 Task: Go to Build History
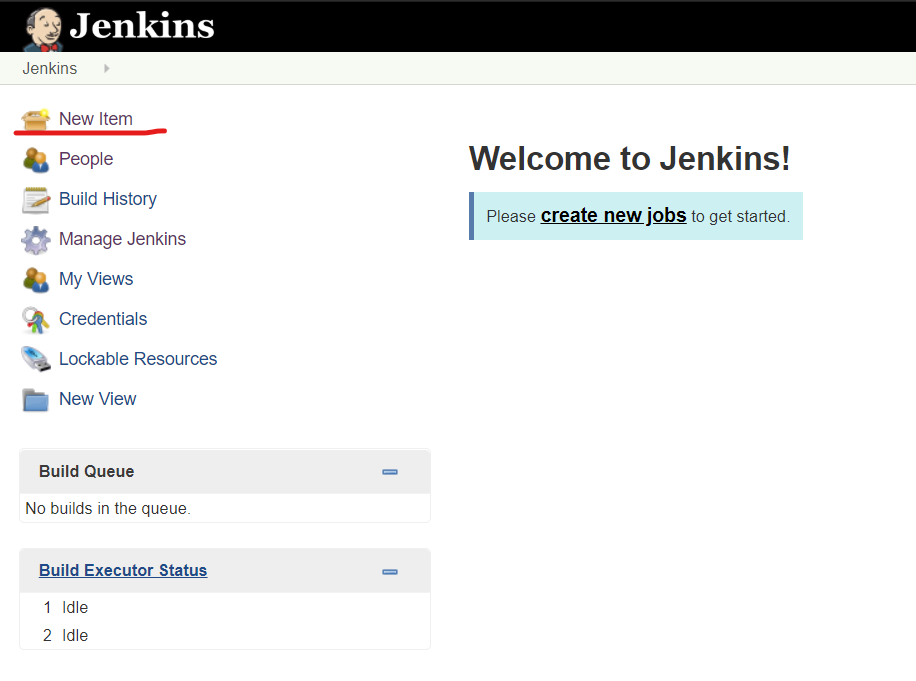(x=107, y=199)
